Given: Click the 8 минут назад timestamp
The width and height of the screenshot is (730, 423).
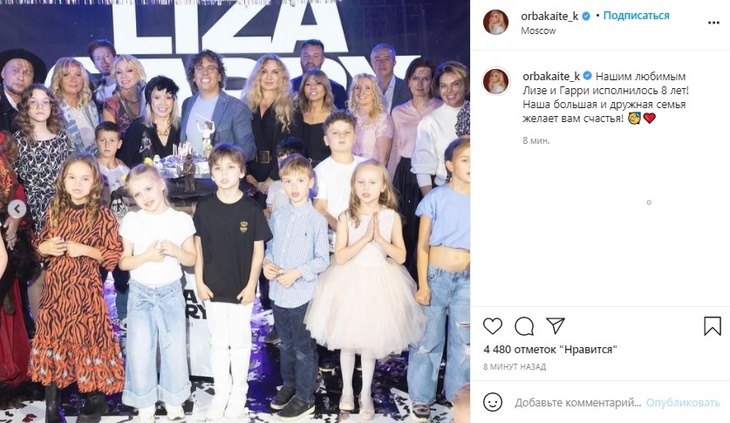Looking at the screenshot, I should 514,367.
